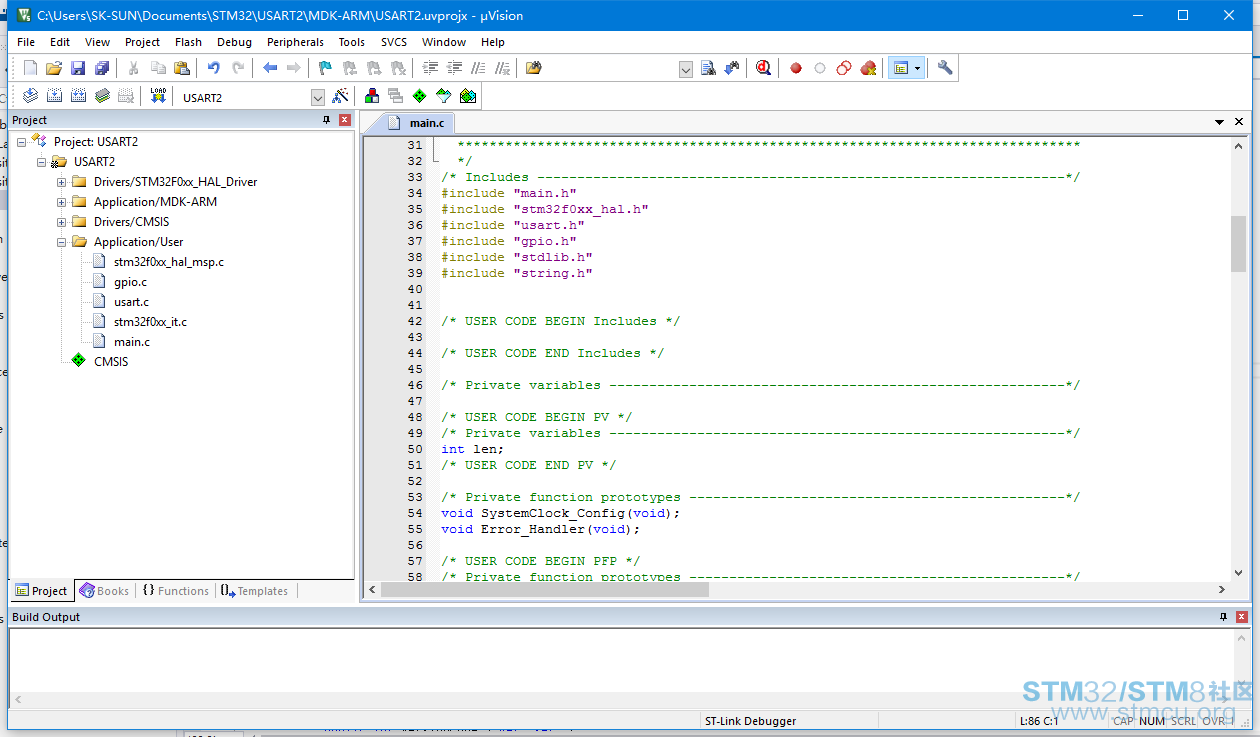This screenshot has width=1260, height=737.
Task: Open Configuration with the wrench icon
Action: (945, 68)
